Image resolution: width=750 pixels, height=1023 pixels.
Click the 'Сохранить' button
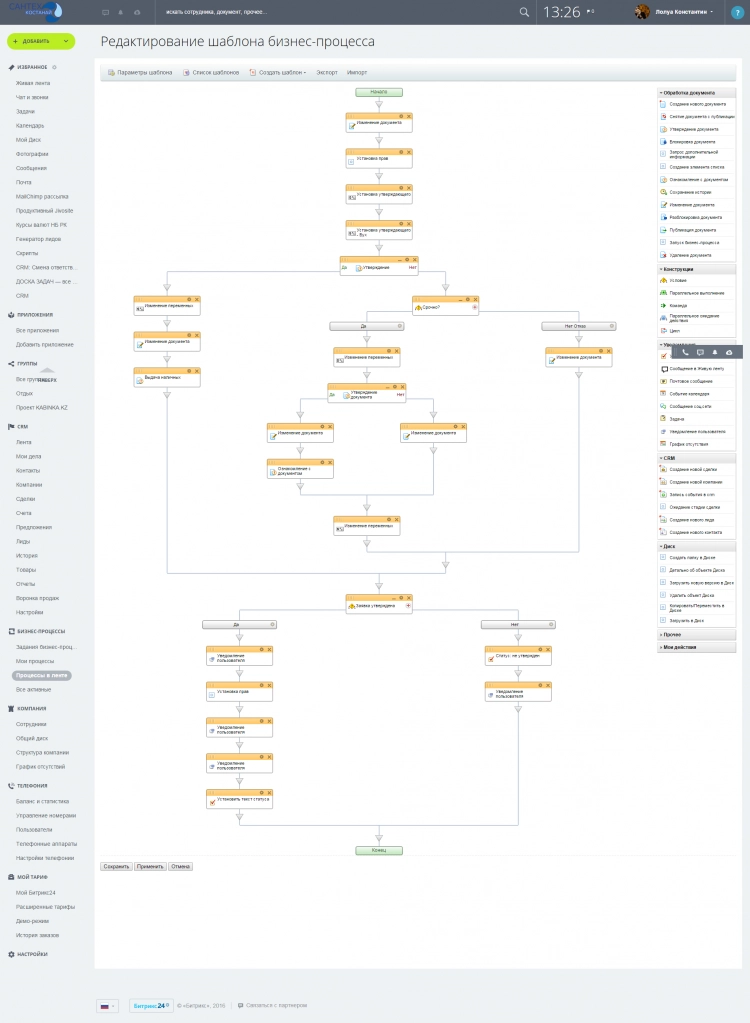point(116,866)
